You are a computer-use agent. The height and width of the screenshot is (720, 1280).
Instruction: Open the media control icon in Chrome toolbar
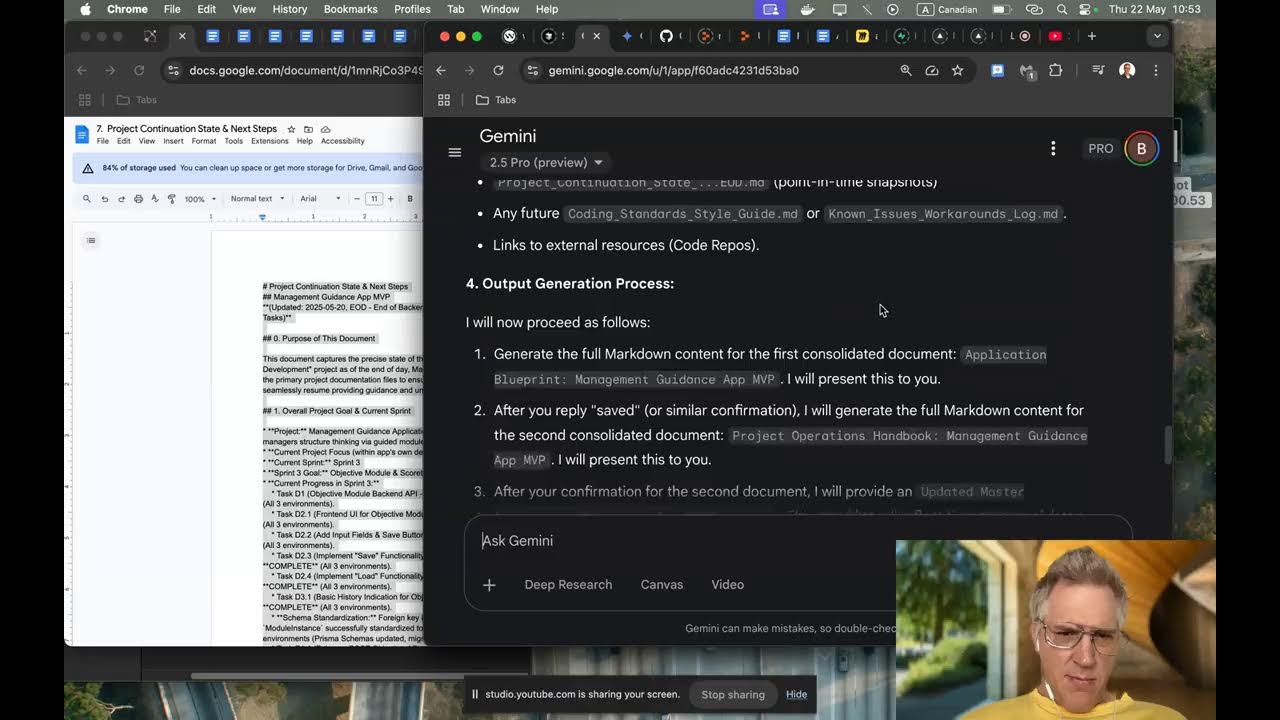click(1098, 70)
